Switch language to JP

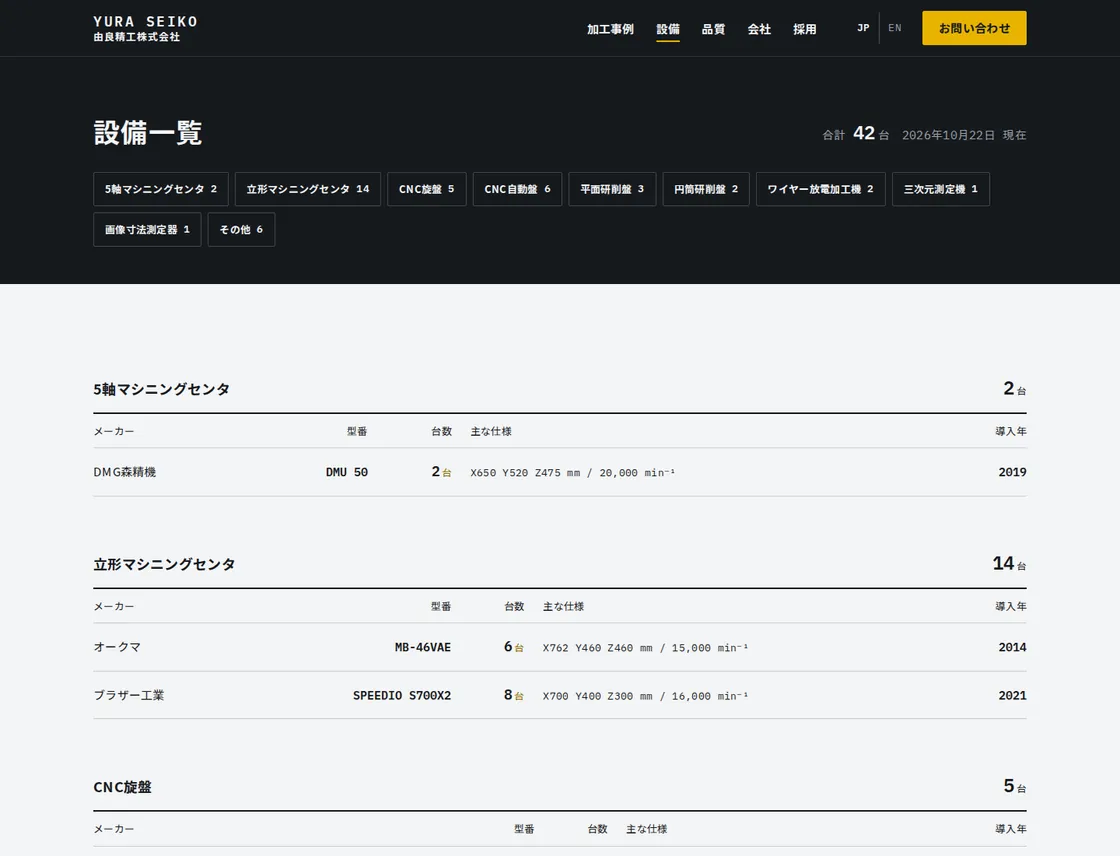(x=863, y=28)
